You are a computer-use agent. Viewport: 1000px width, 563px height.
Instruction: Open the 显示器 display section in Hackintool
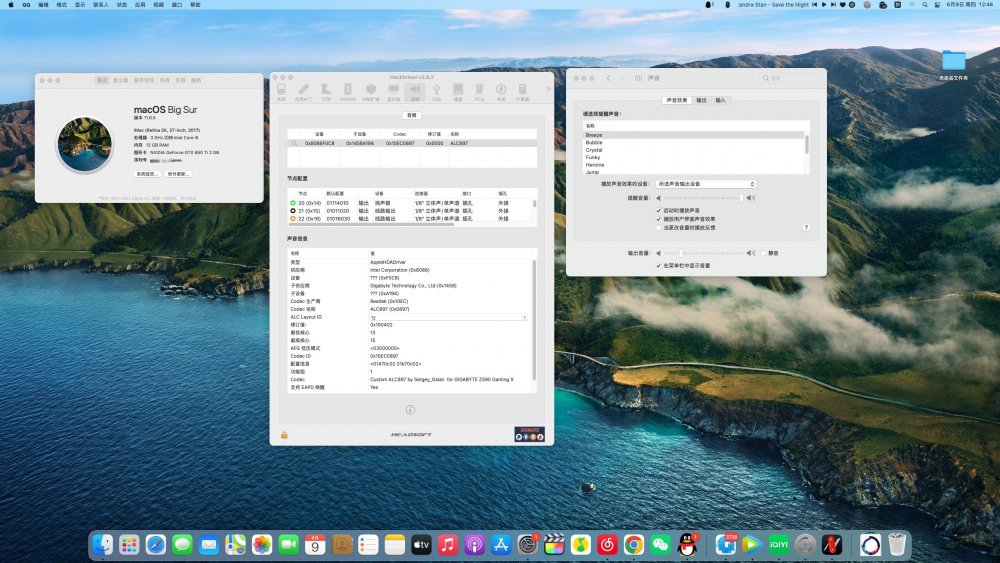393,92
